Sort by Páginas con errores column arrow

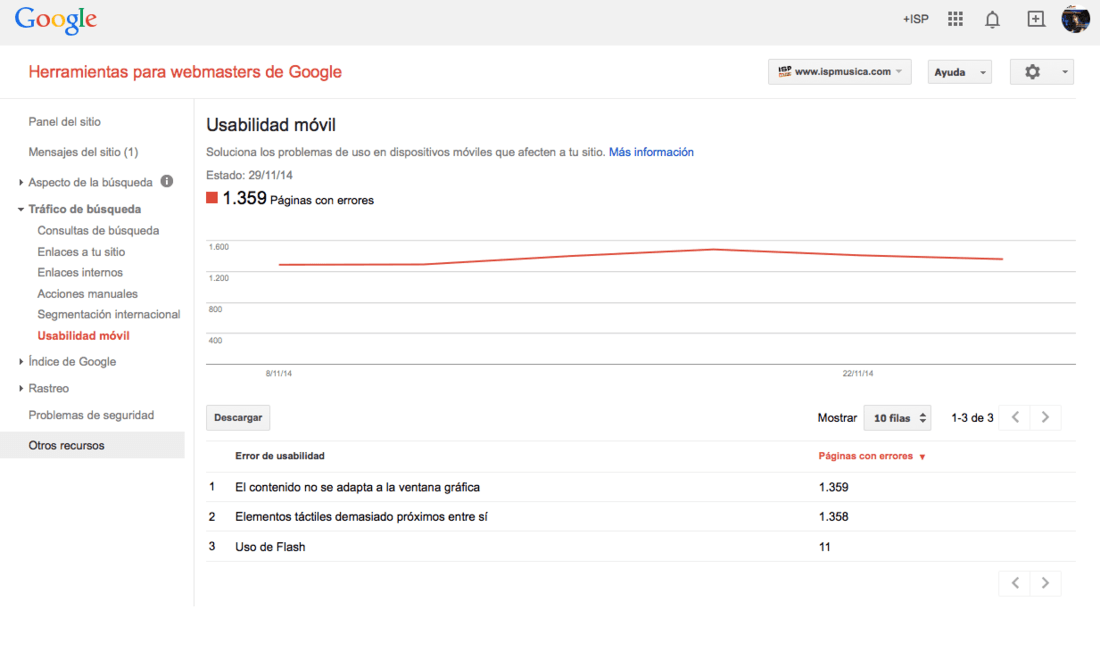point(923,457)
